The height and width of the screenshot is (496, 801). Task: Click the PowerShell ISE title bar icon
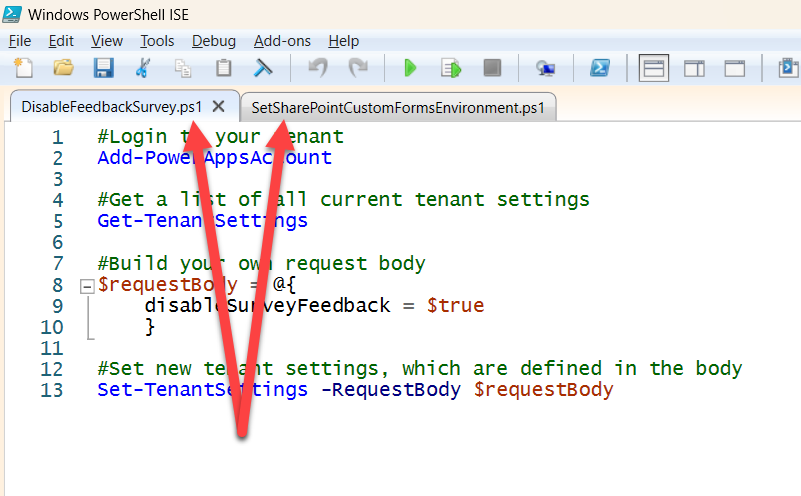pyautogui.click(x=12, y=14)
